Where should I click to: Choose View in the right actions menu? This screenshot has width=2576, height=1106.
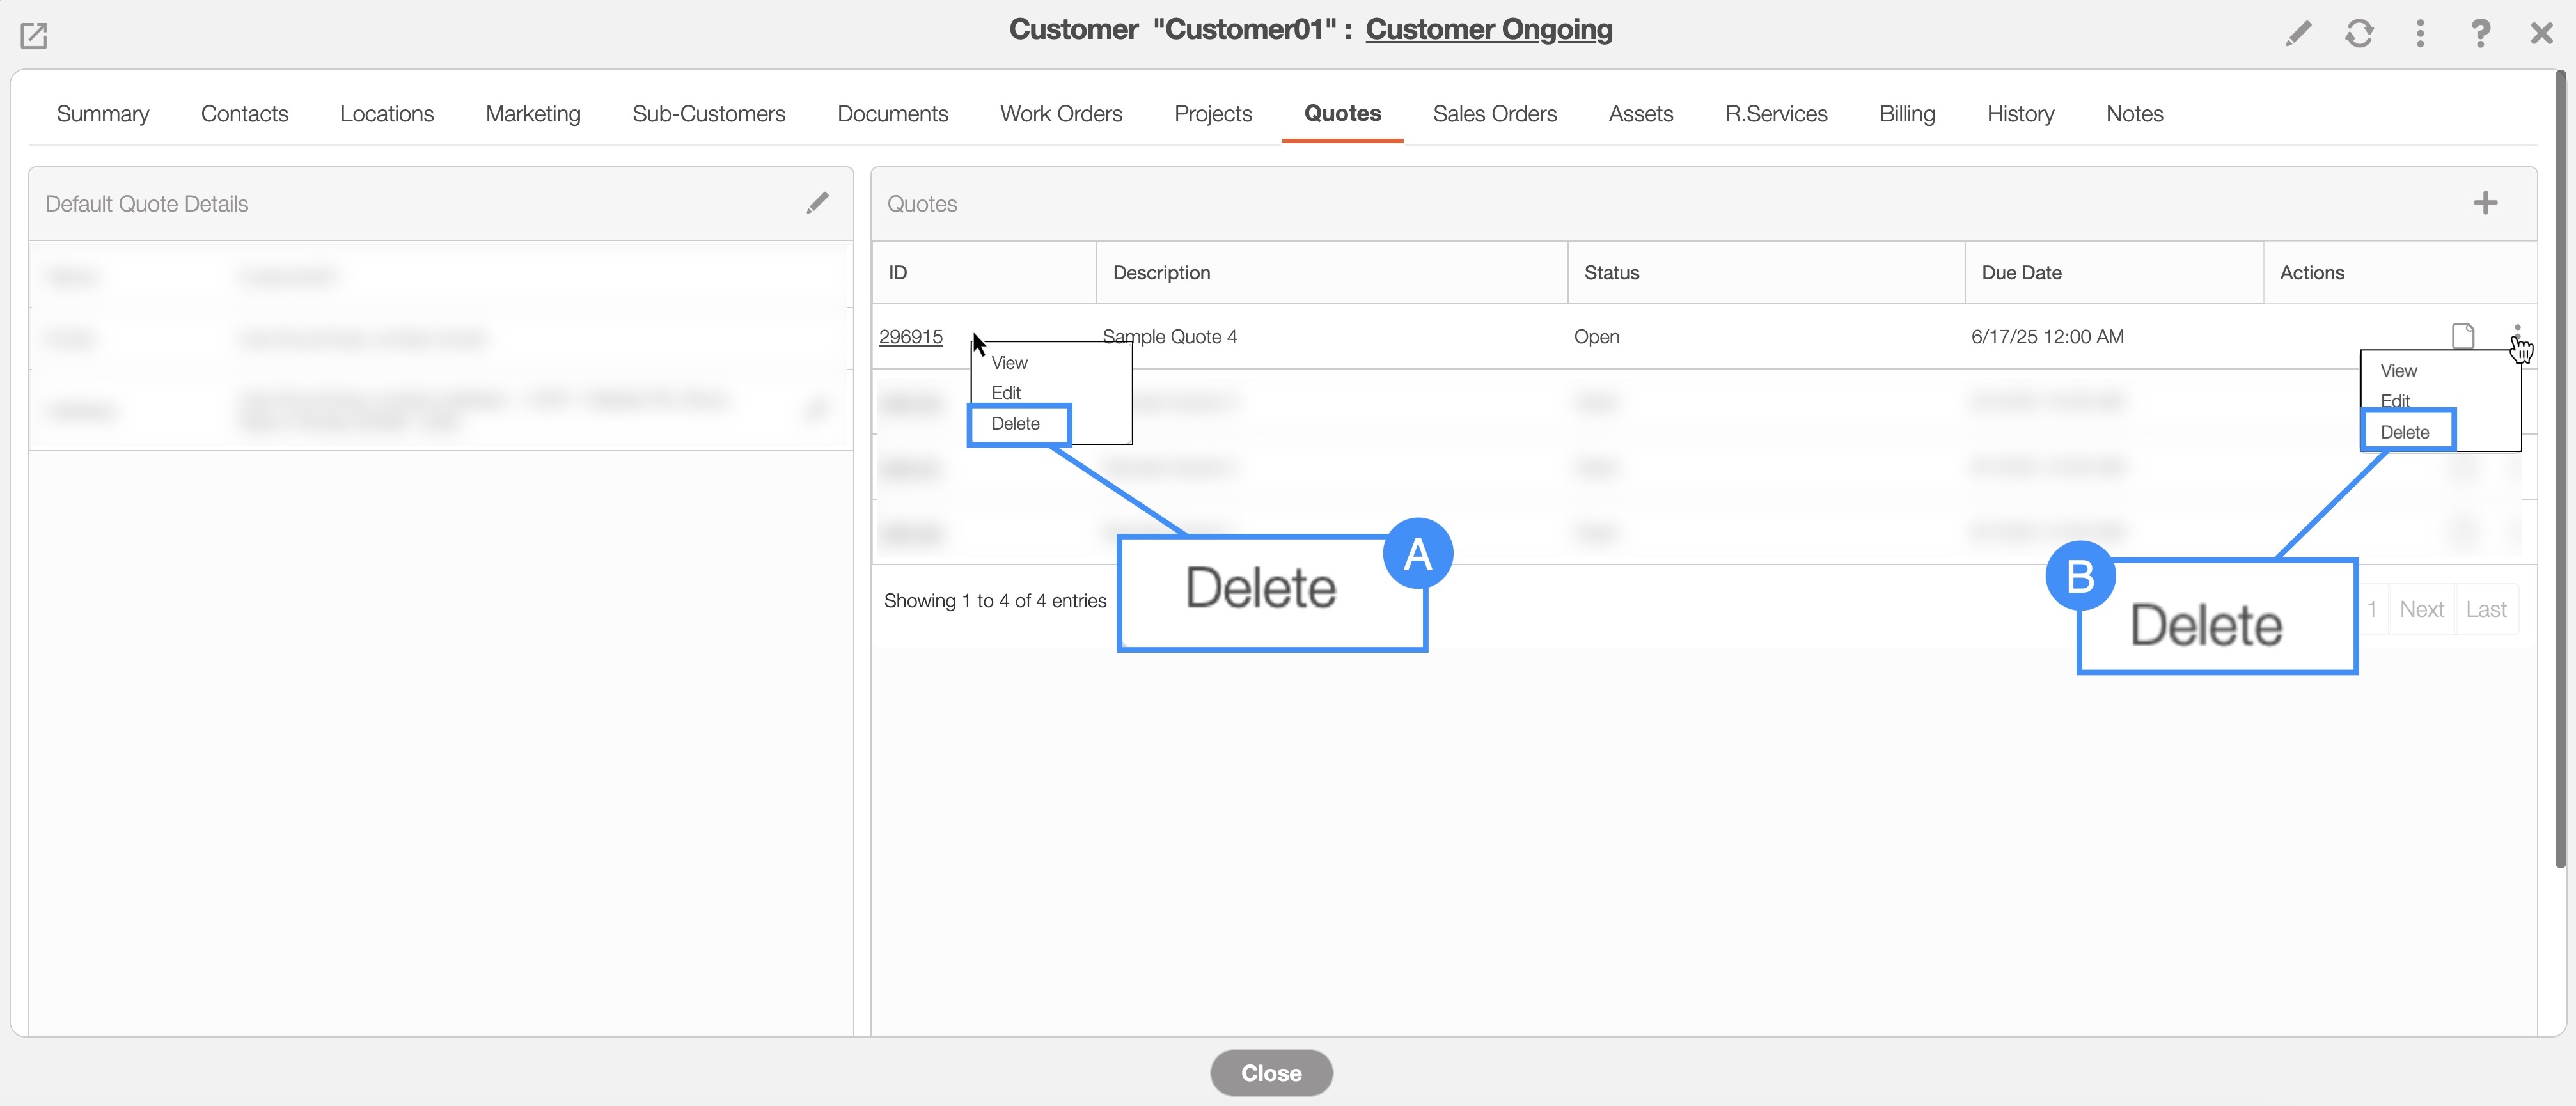(x=2398, y=371)
